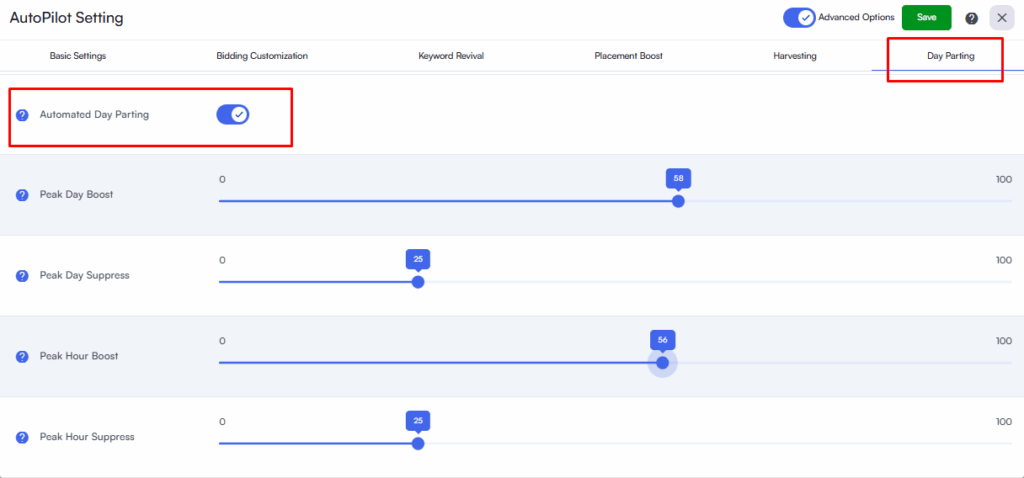Image resolution: width=1024 pixels, height=478 pixels.
Task: Click the Peak Day Suppress slider handle
Action: [x=418, y=282]
